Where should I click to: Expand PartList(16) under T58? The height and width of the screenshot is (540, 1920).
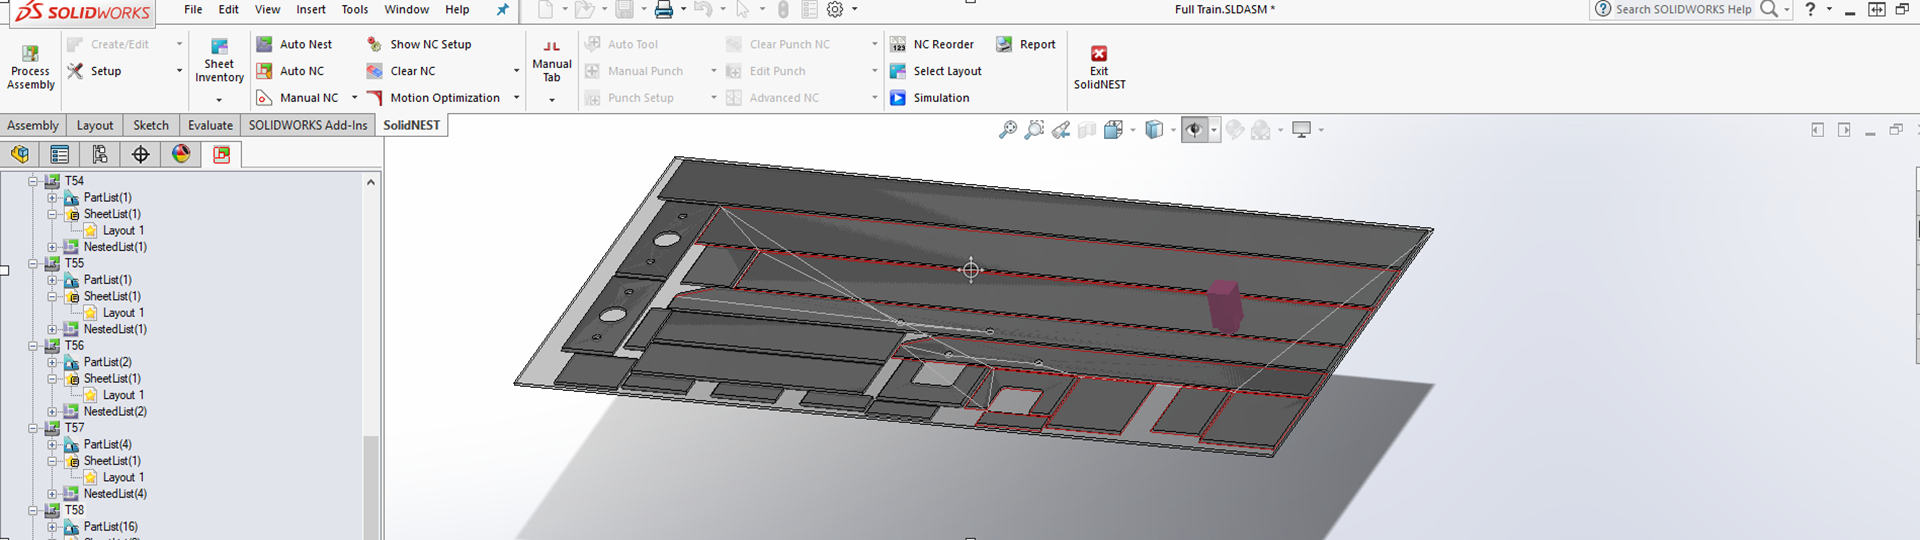[x=52, y=526]
